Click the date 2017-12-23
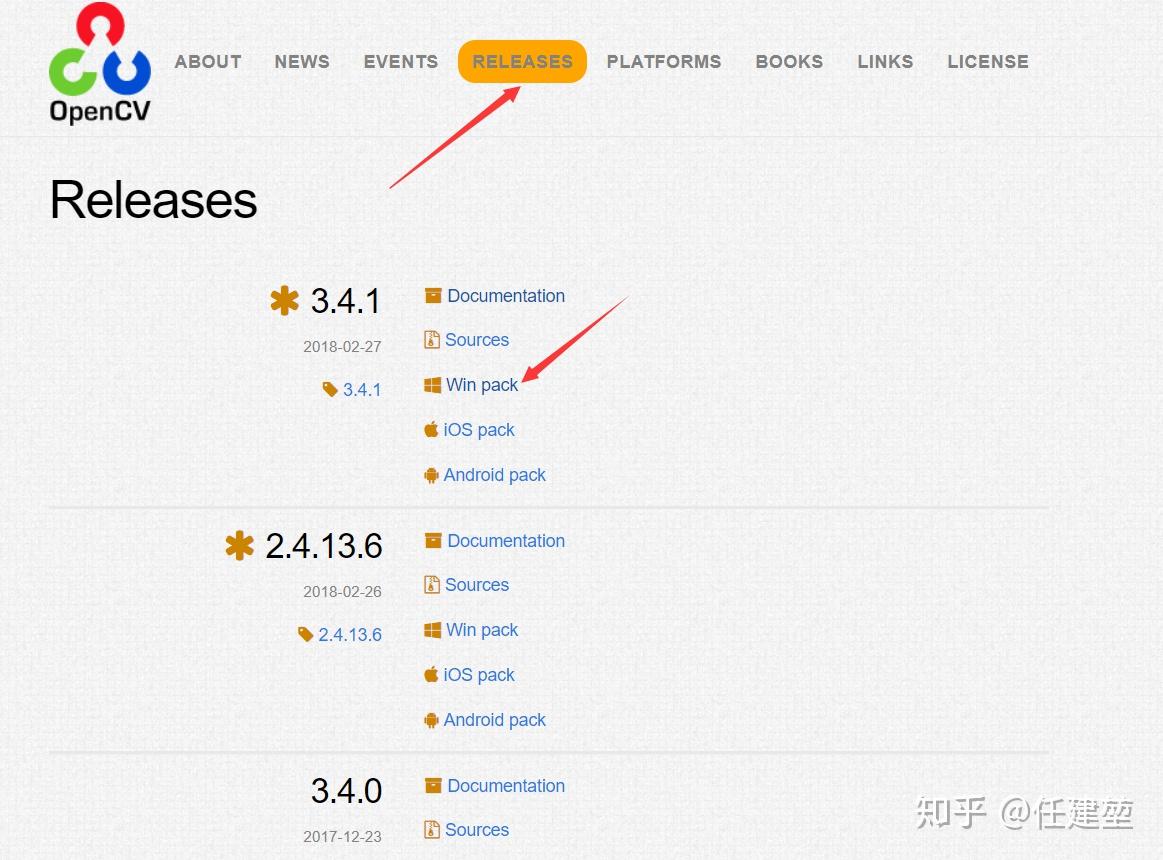The height and width of the screenshot is (860, 1163). click(342, 836)
